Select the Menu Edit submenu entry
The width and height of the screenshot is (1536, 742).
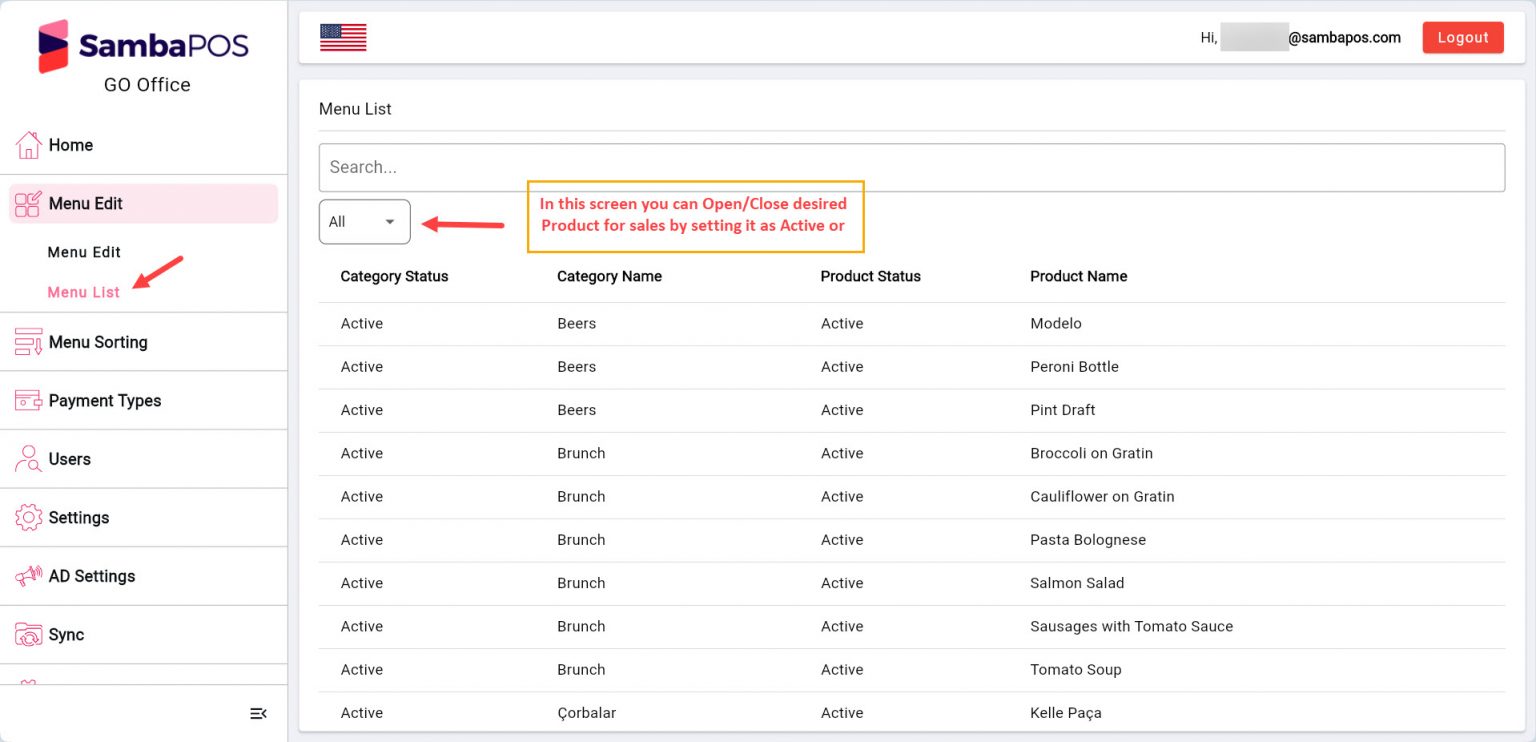tap(84, 252)
